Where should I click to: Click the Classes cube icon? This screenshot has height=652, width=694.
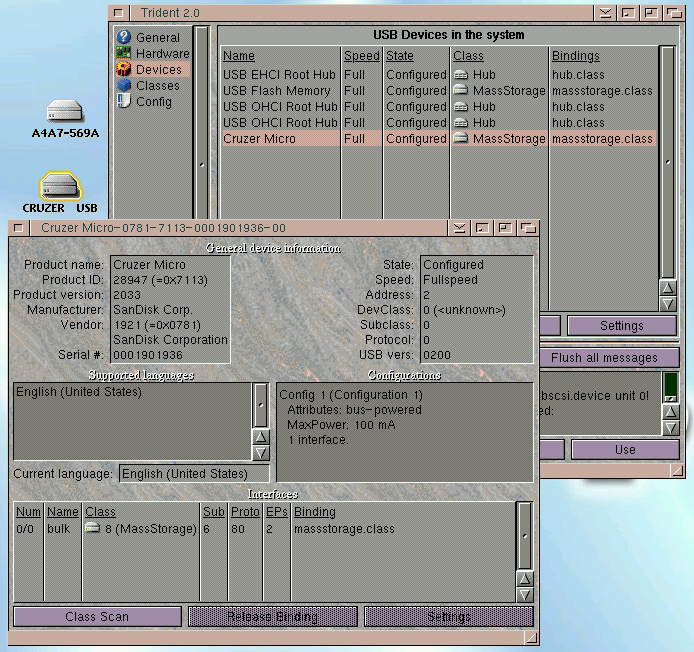coord(124,85)
